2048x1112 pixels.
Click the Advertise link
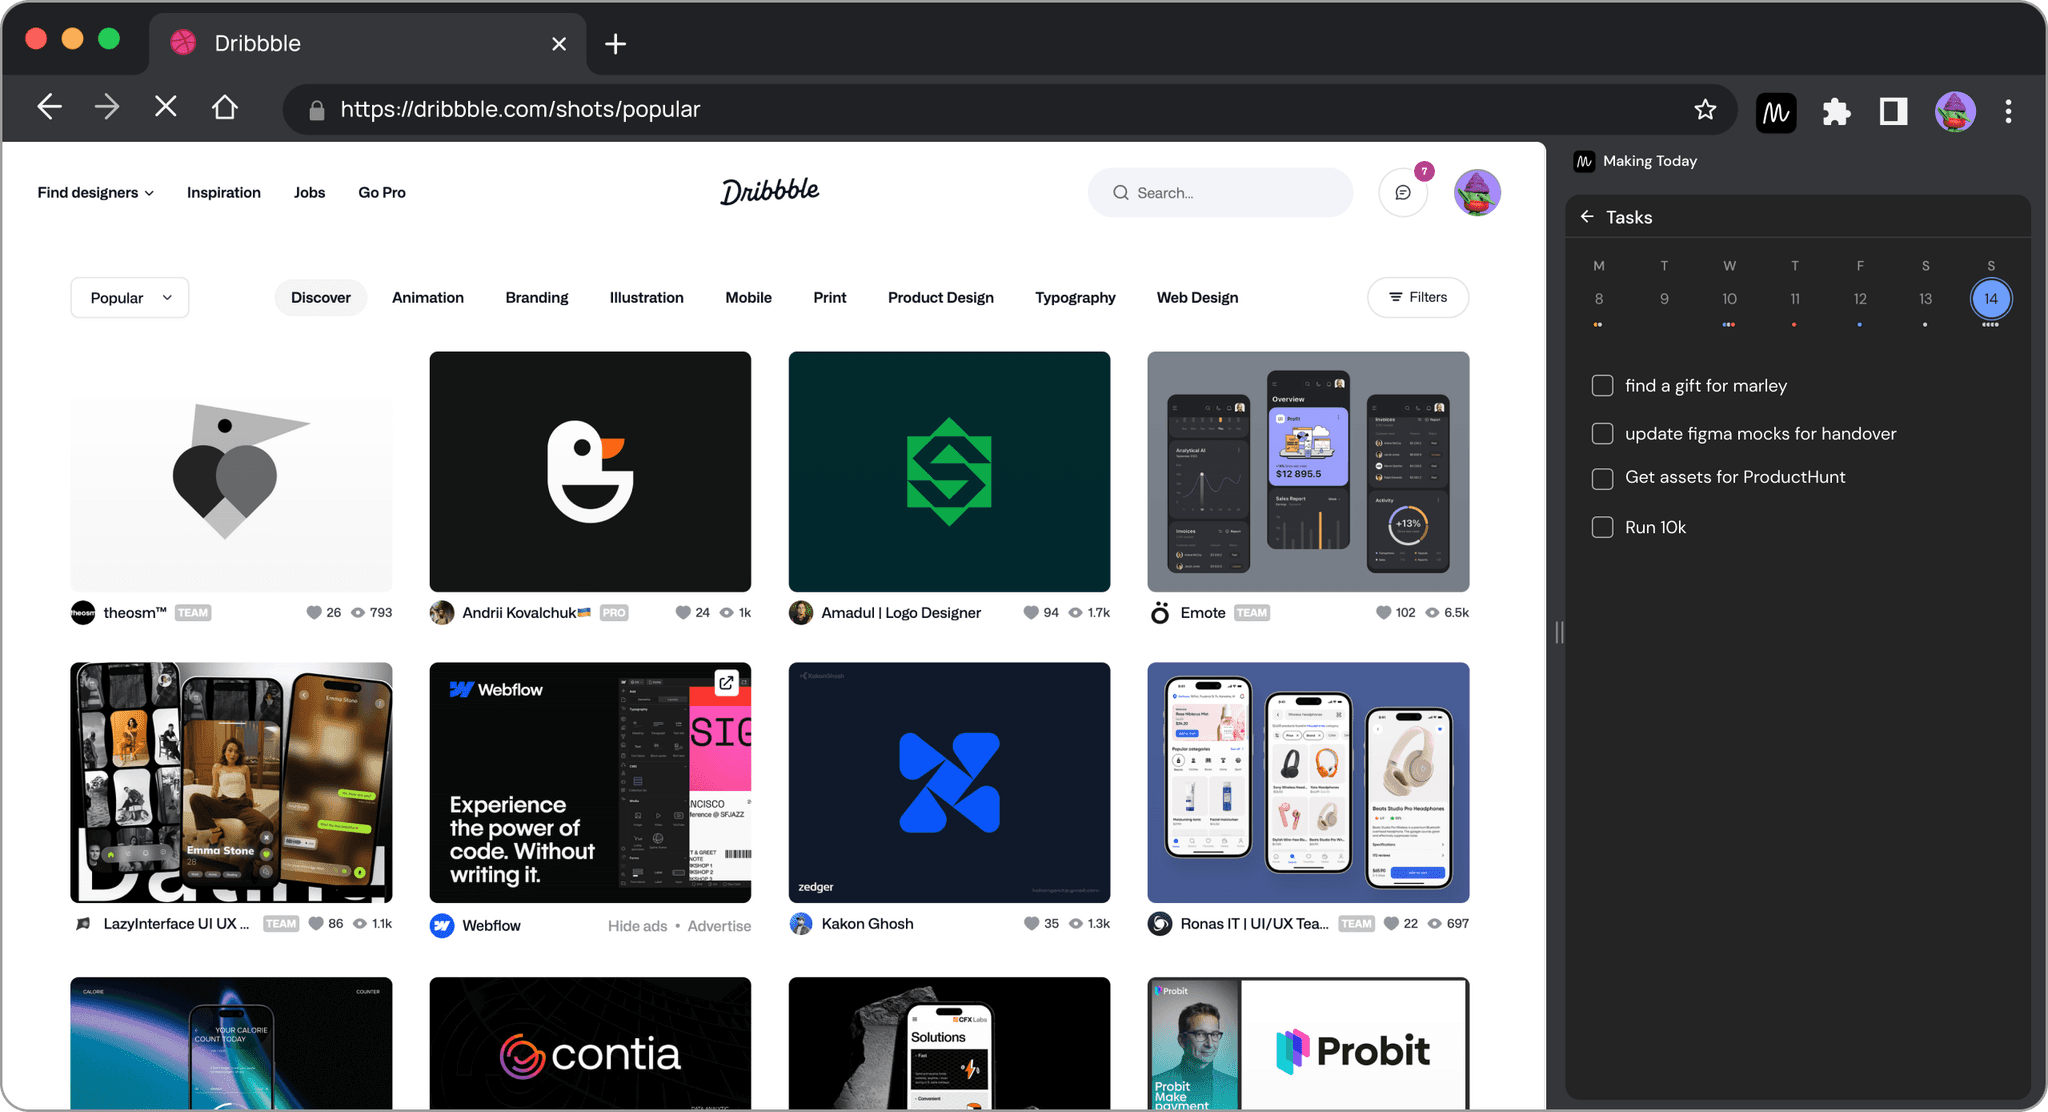pyautogui.click(x=719, y=926)
